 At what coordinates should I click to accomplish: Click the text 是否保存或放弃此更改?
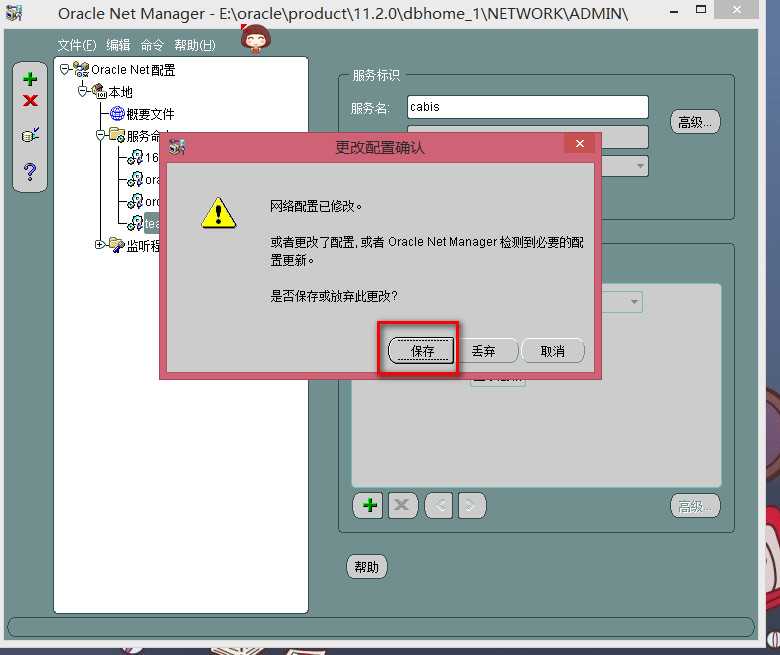pyautogui.click(x=333, y=296)
